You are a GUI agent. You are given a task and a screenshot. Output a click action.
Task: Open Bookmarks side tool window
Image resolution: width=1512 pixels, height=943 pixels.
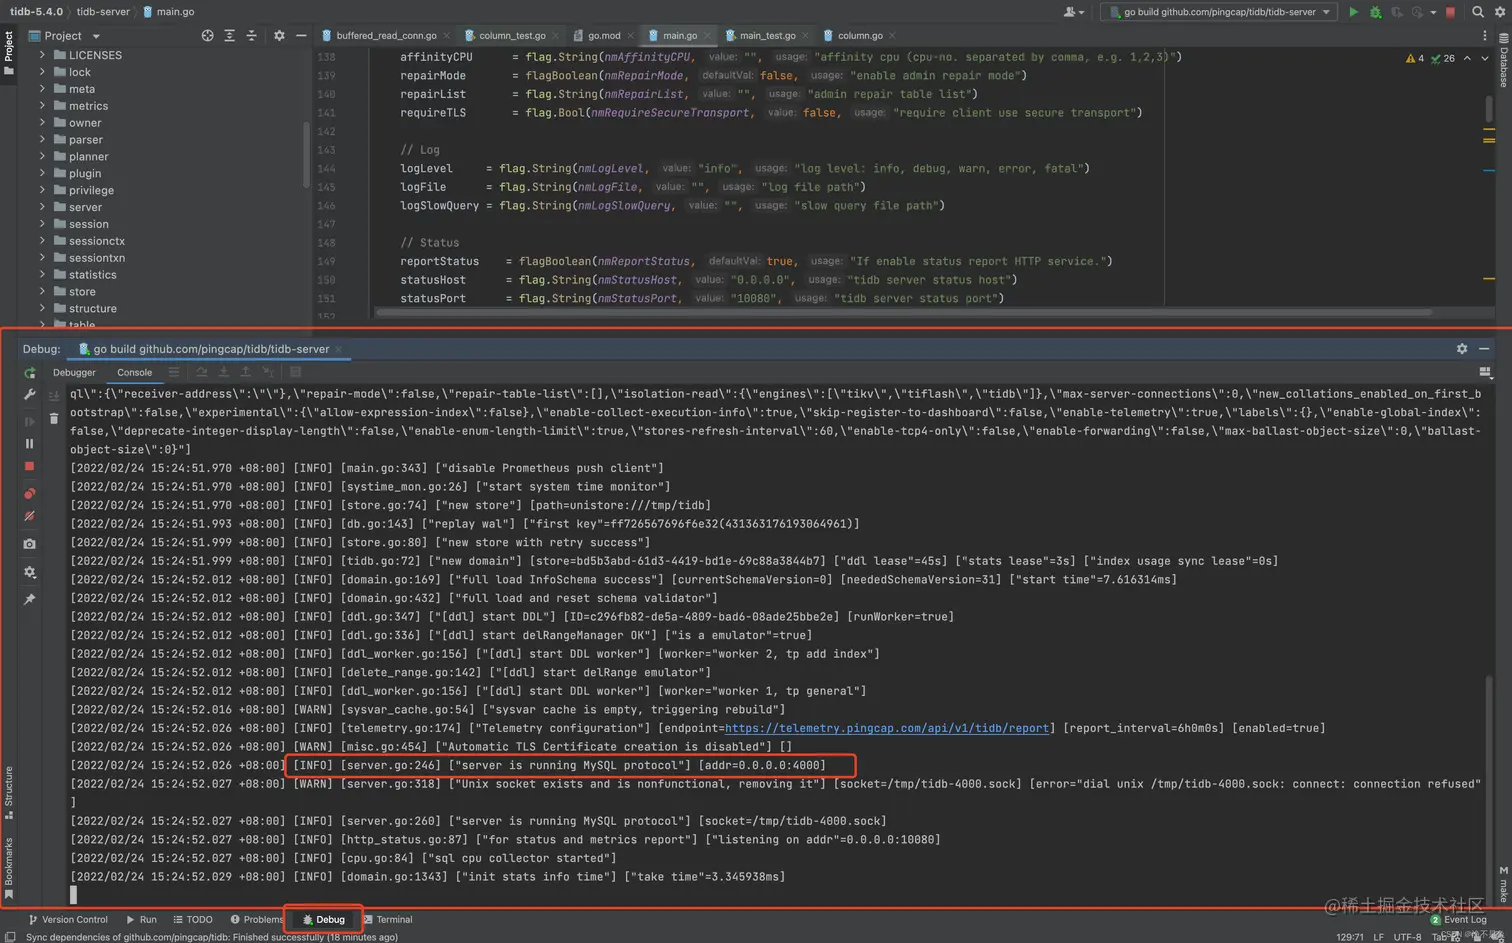point(9,867)
